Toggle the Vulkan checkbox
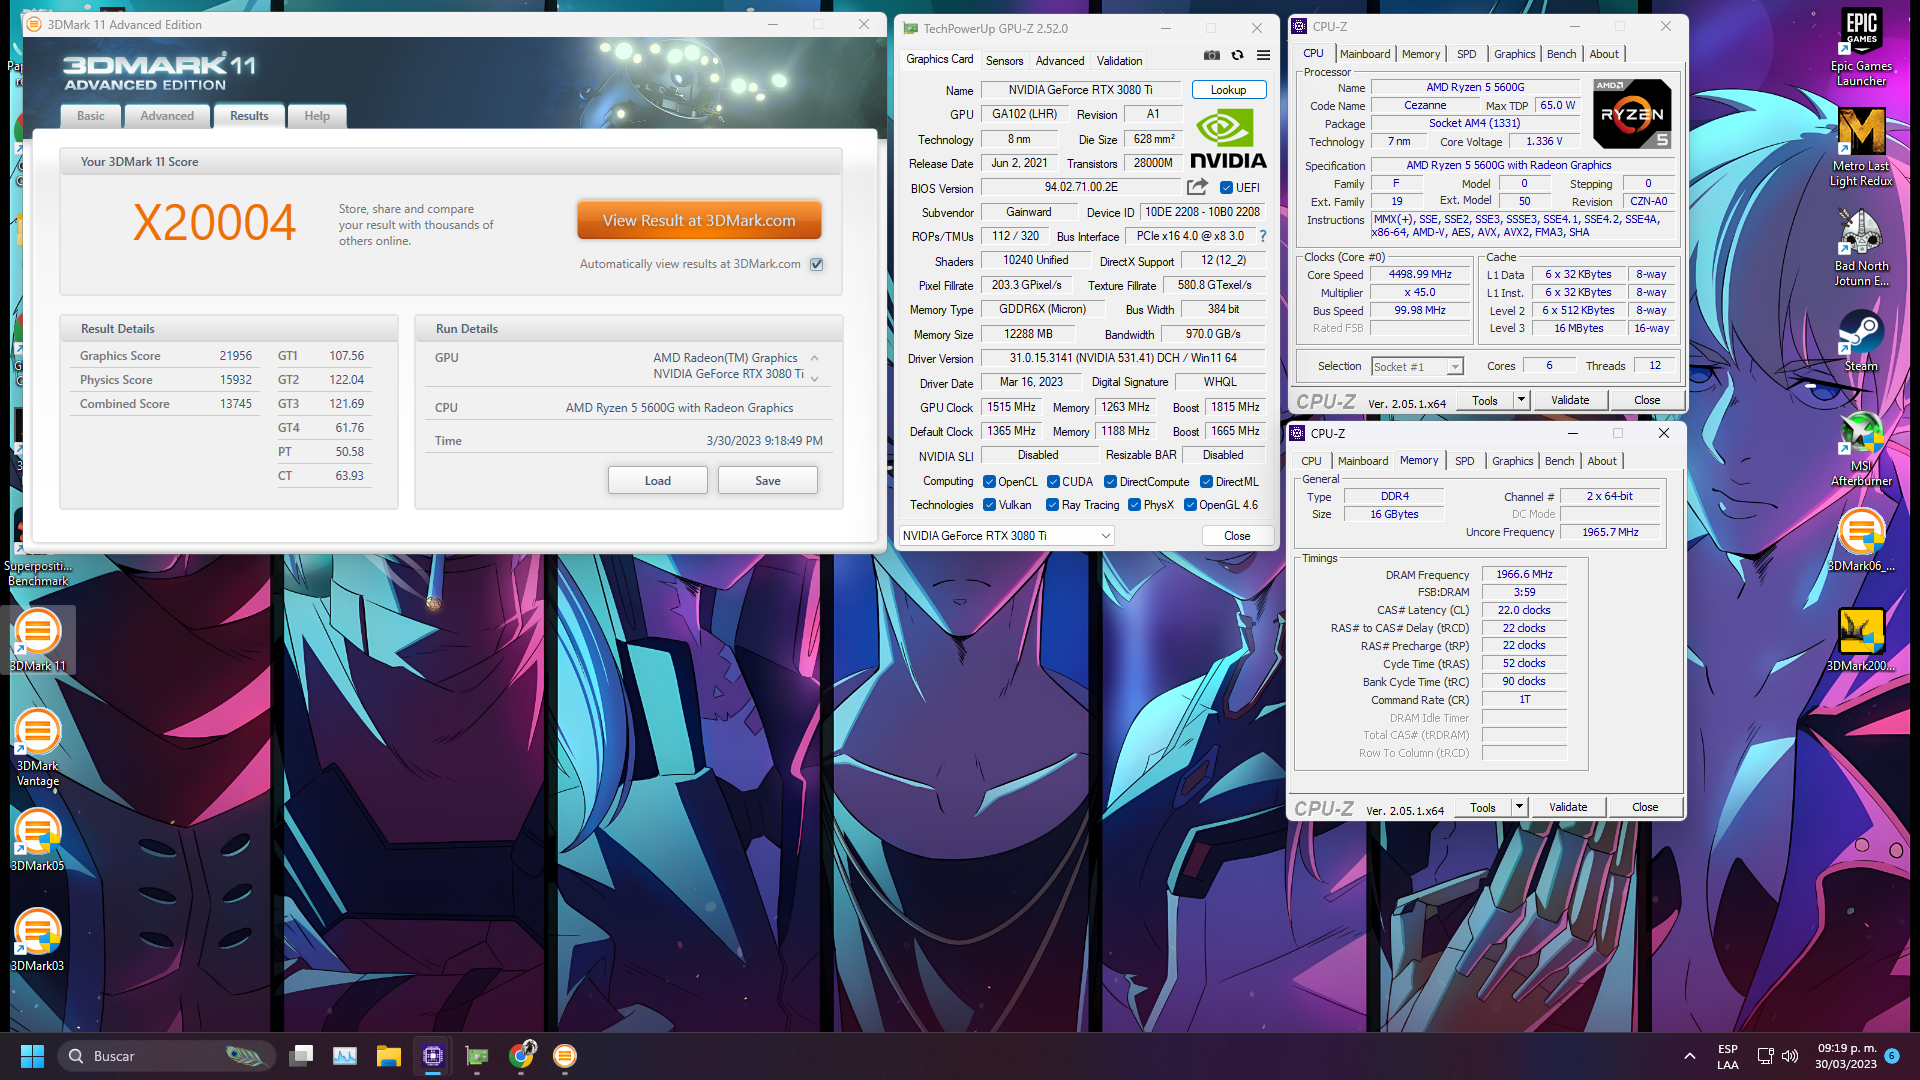The height and width of the screenshot is (1080, 1920). [989, 505]
